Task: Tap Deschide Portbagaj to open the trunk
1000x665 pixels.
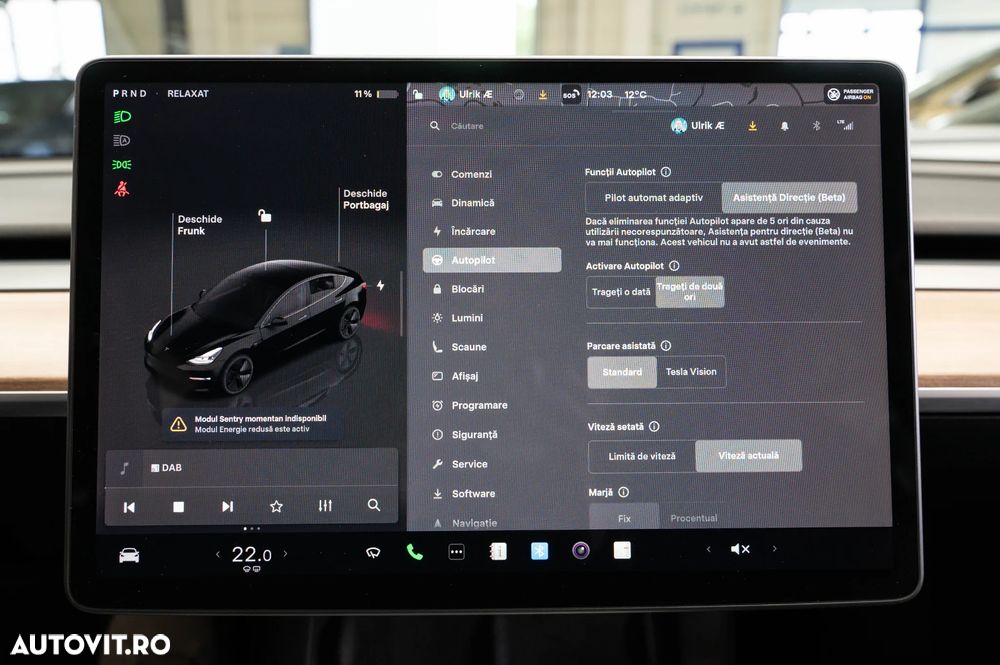Action: pos(366,199)
